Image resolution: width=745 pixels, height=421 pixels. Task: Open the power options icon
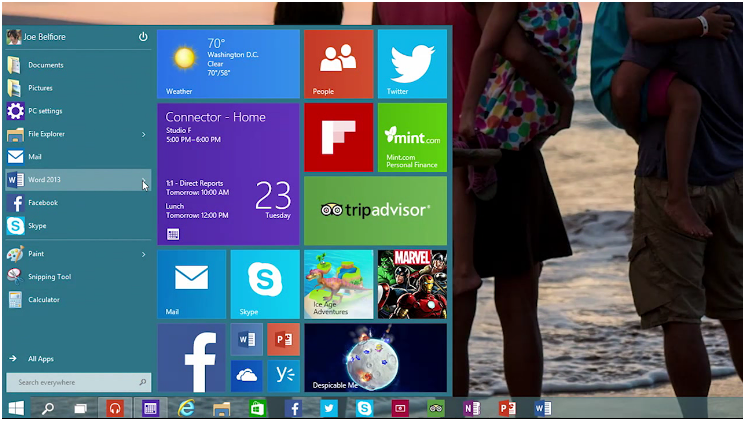(x=143, y=37)
